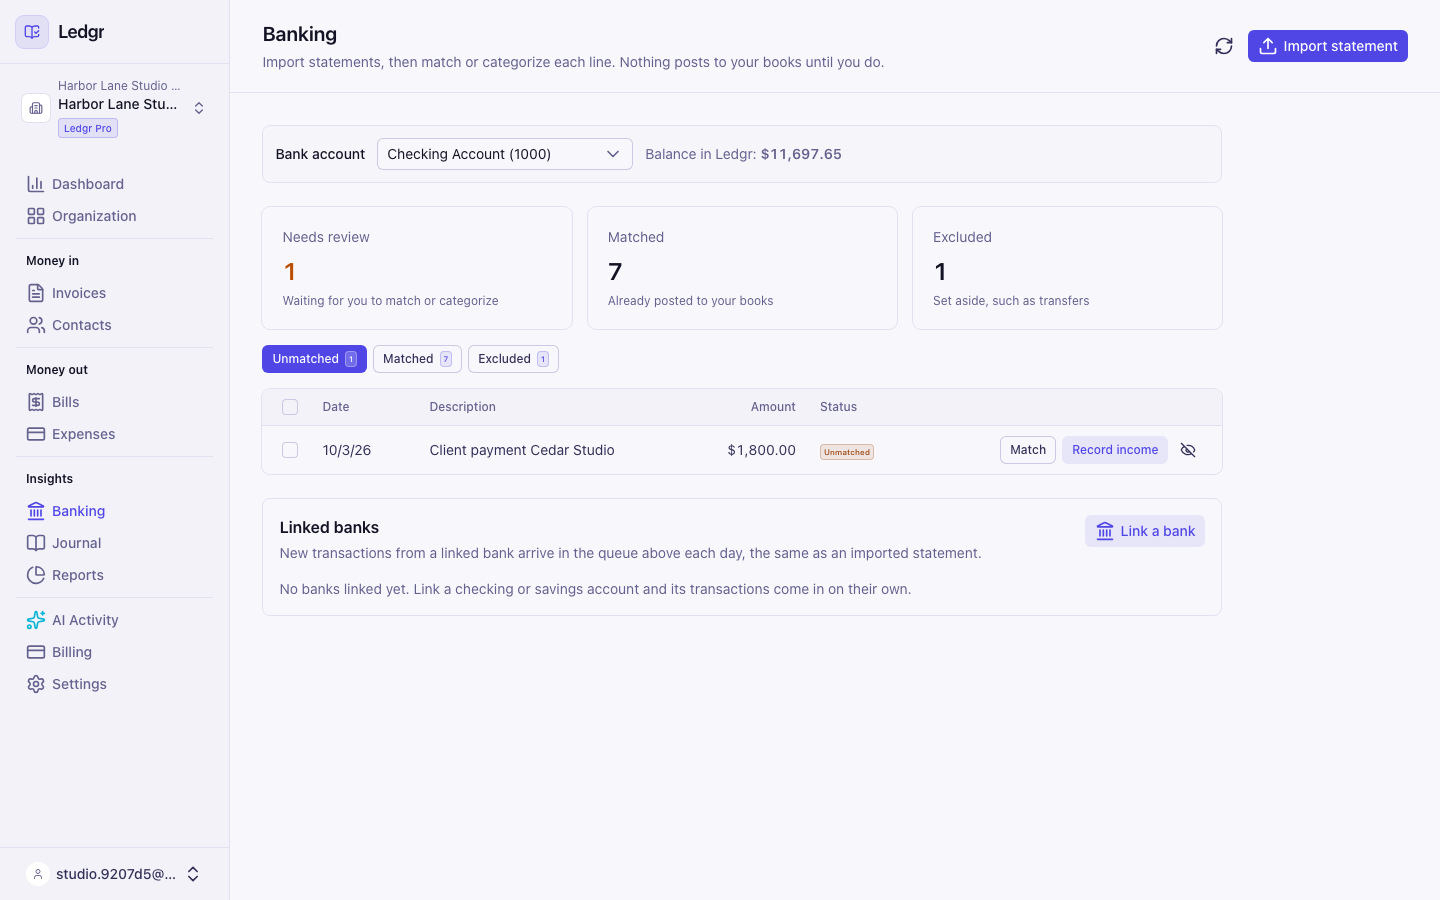This screenshot has height=900, width=1440.
Task: Click the Amount column header
Action: [773, 407]
